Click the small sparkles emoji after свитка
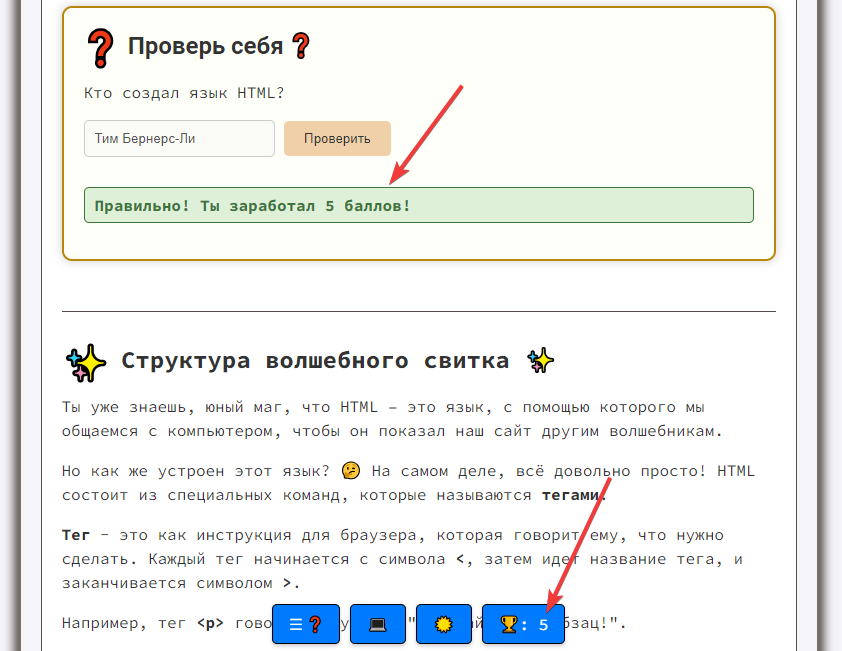 coord(540,360)
